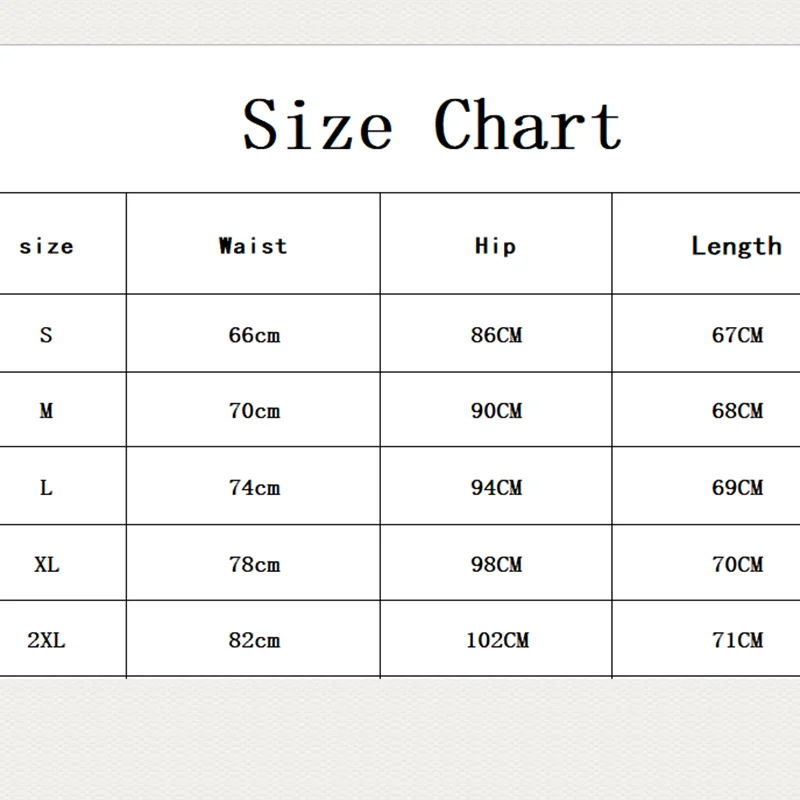Select the 2XL size cell
The image size is (800, 800).
click(46, 640)
